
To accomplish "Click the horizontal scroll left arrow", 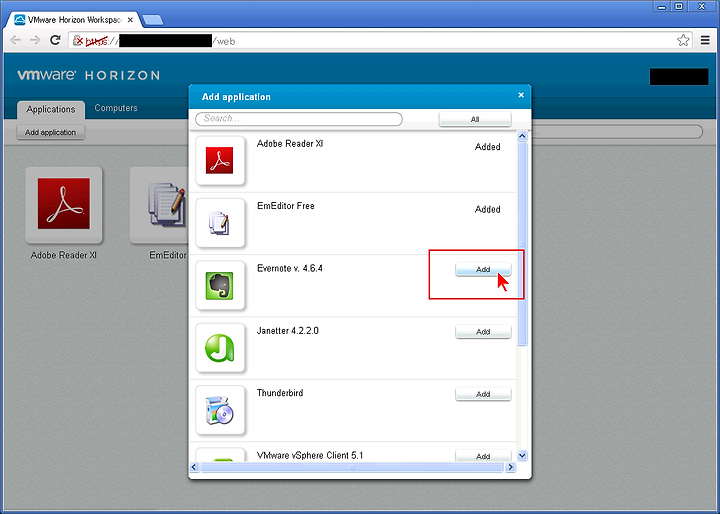I will (194, 467).
